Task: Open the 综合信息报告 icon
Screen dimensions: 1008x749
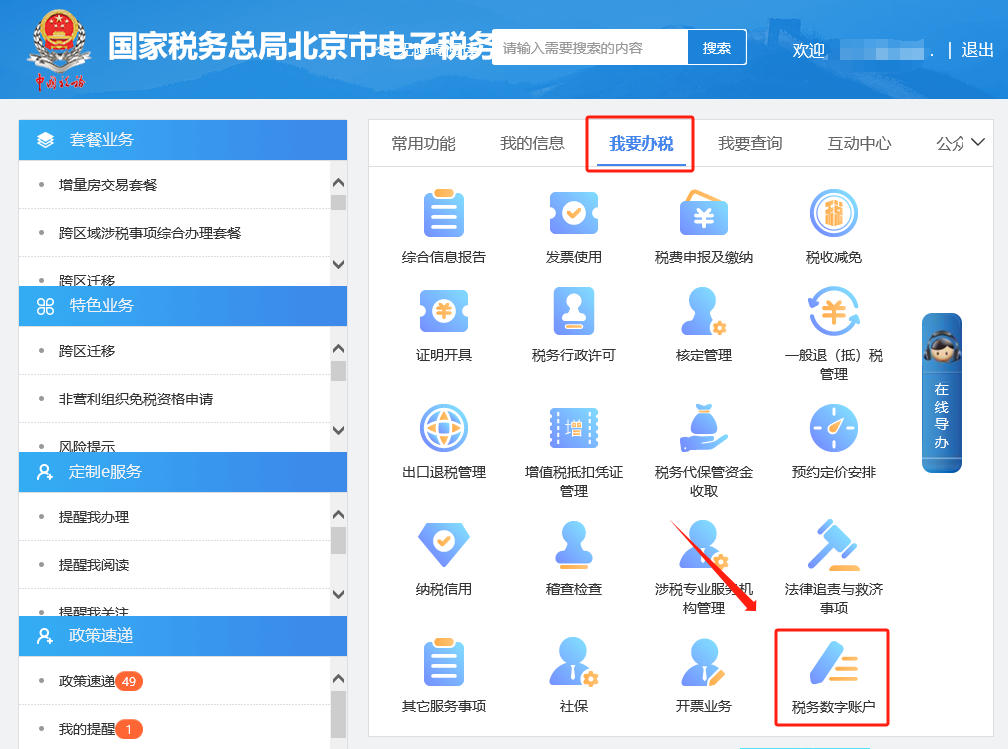Action: tap(444, 214)
